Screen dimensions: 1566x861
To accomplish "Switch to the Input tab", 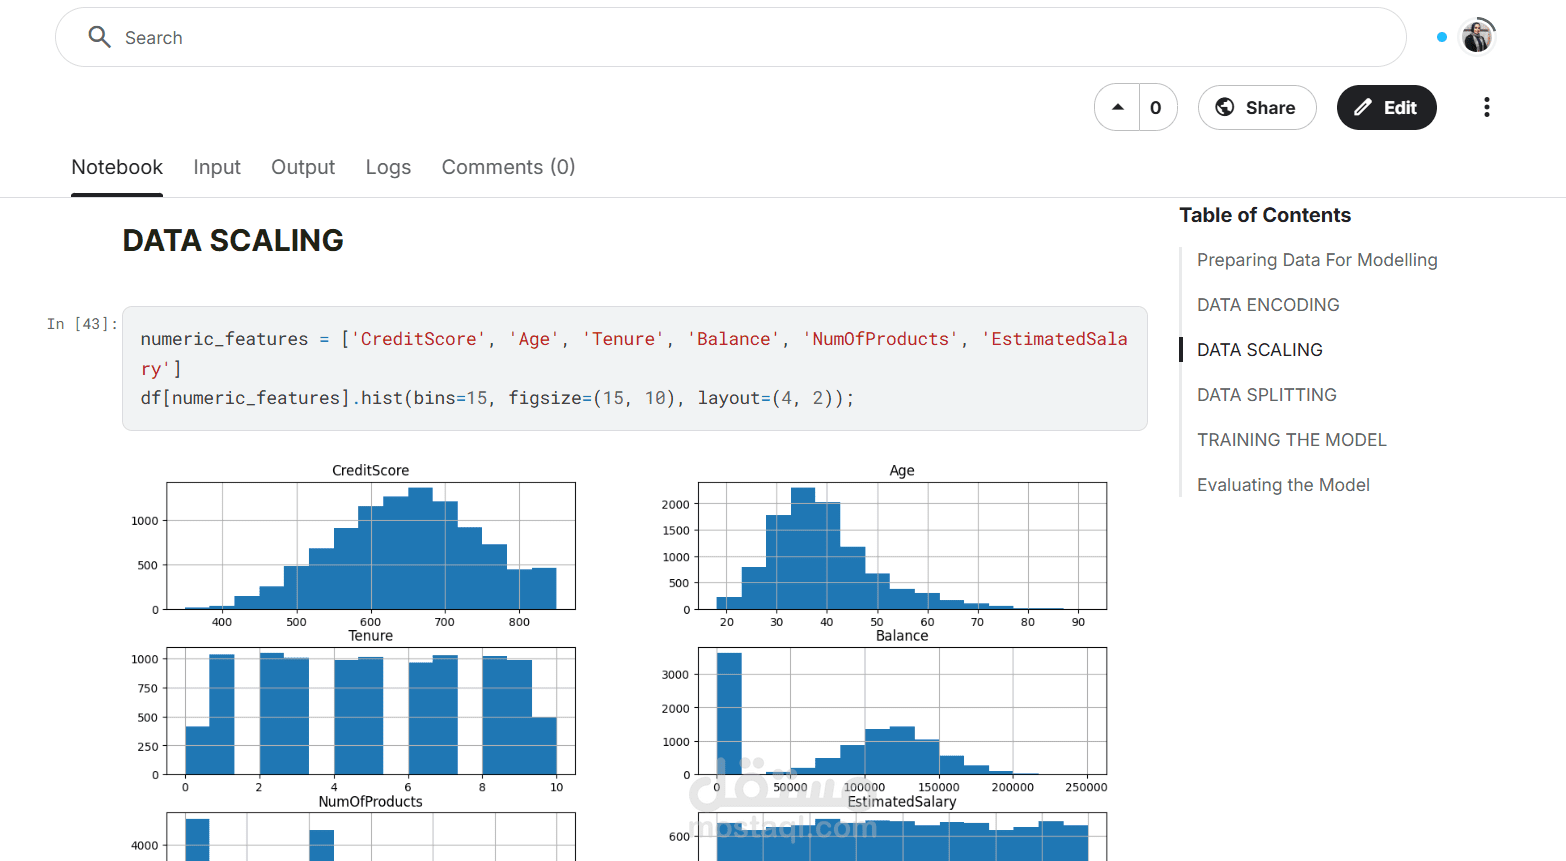I will coord(217,167).
